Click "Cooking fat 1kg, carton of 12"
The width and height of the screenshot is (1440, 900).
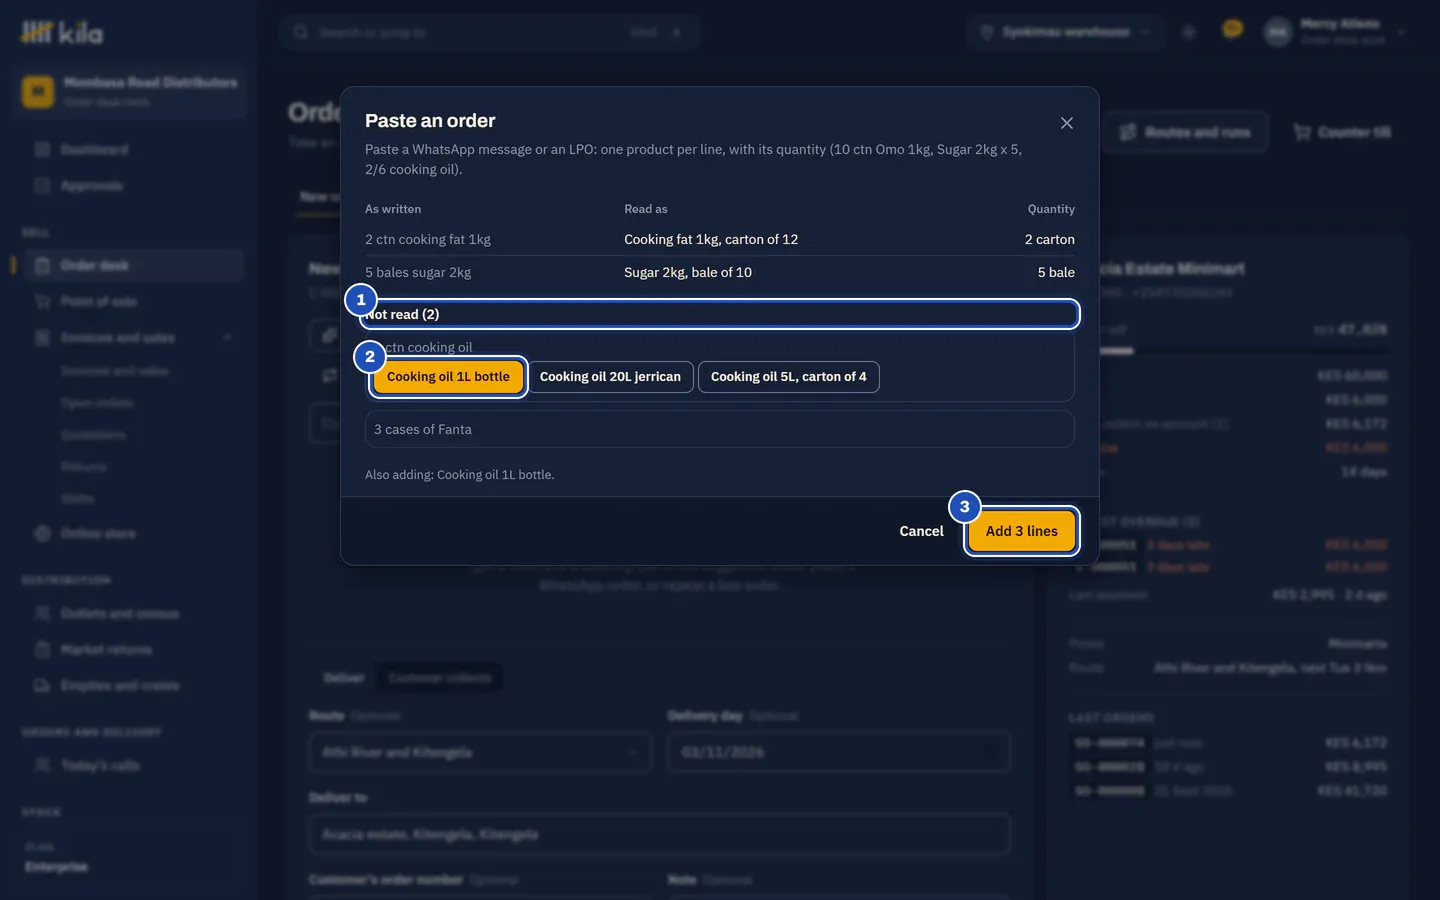pos(711,239)
